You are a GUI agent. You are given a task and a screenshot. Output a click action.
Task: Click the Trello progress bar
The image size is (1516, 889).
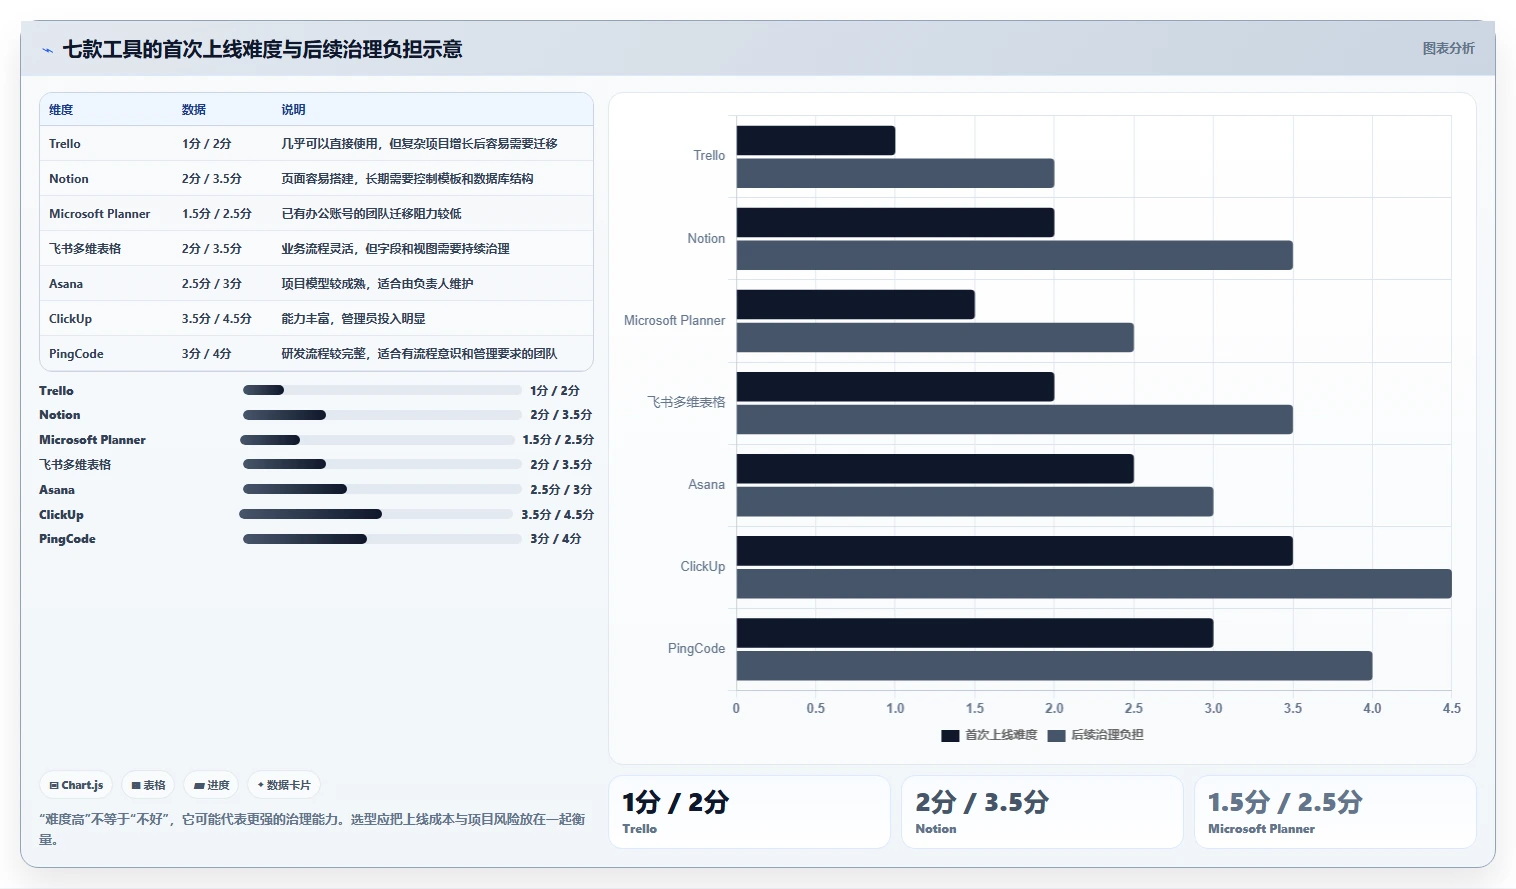(382, 390)
